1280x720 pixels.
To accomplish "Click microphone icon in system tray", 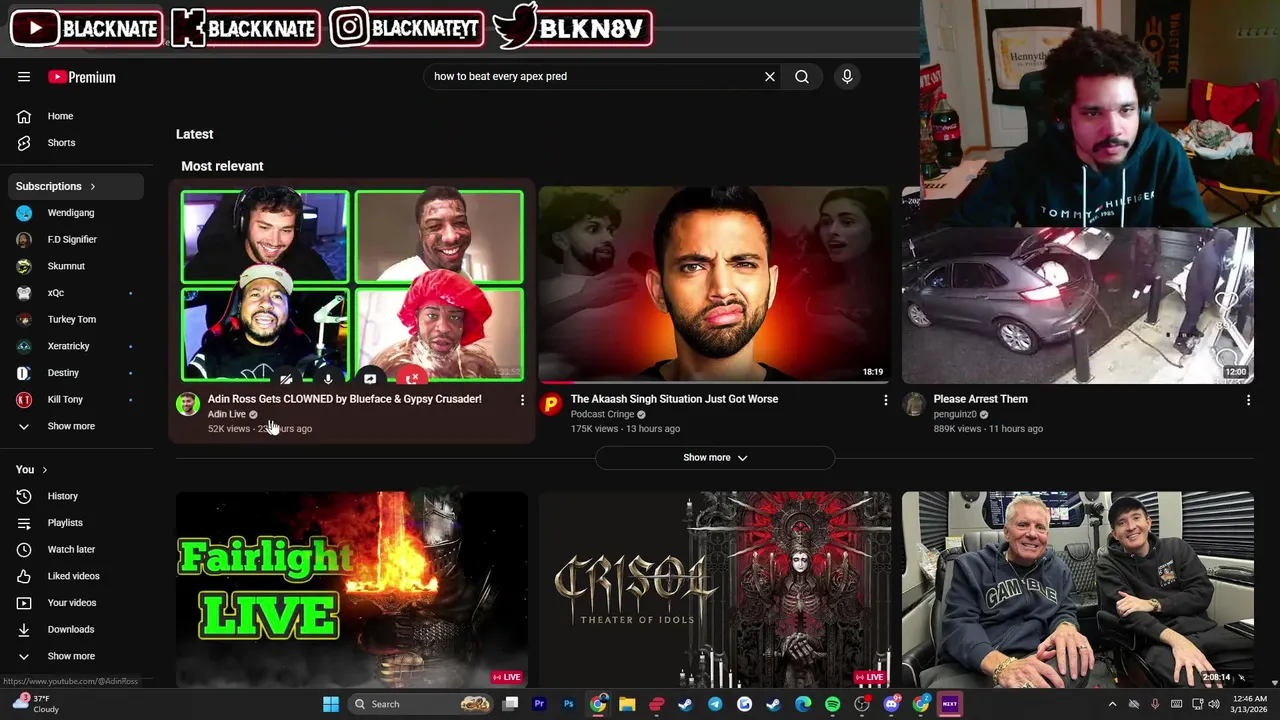I will (x=1155, y=704).
